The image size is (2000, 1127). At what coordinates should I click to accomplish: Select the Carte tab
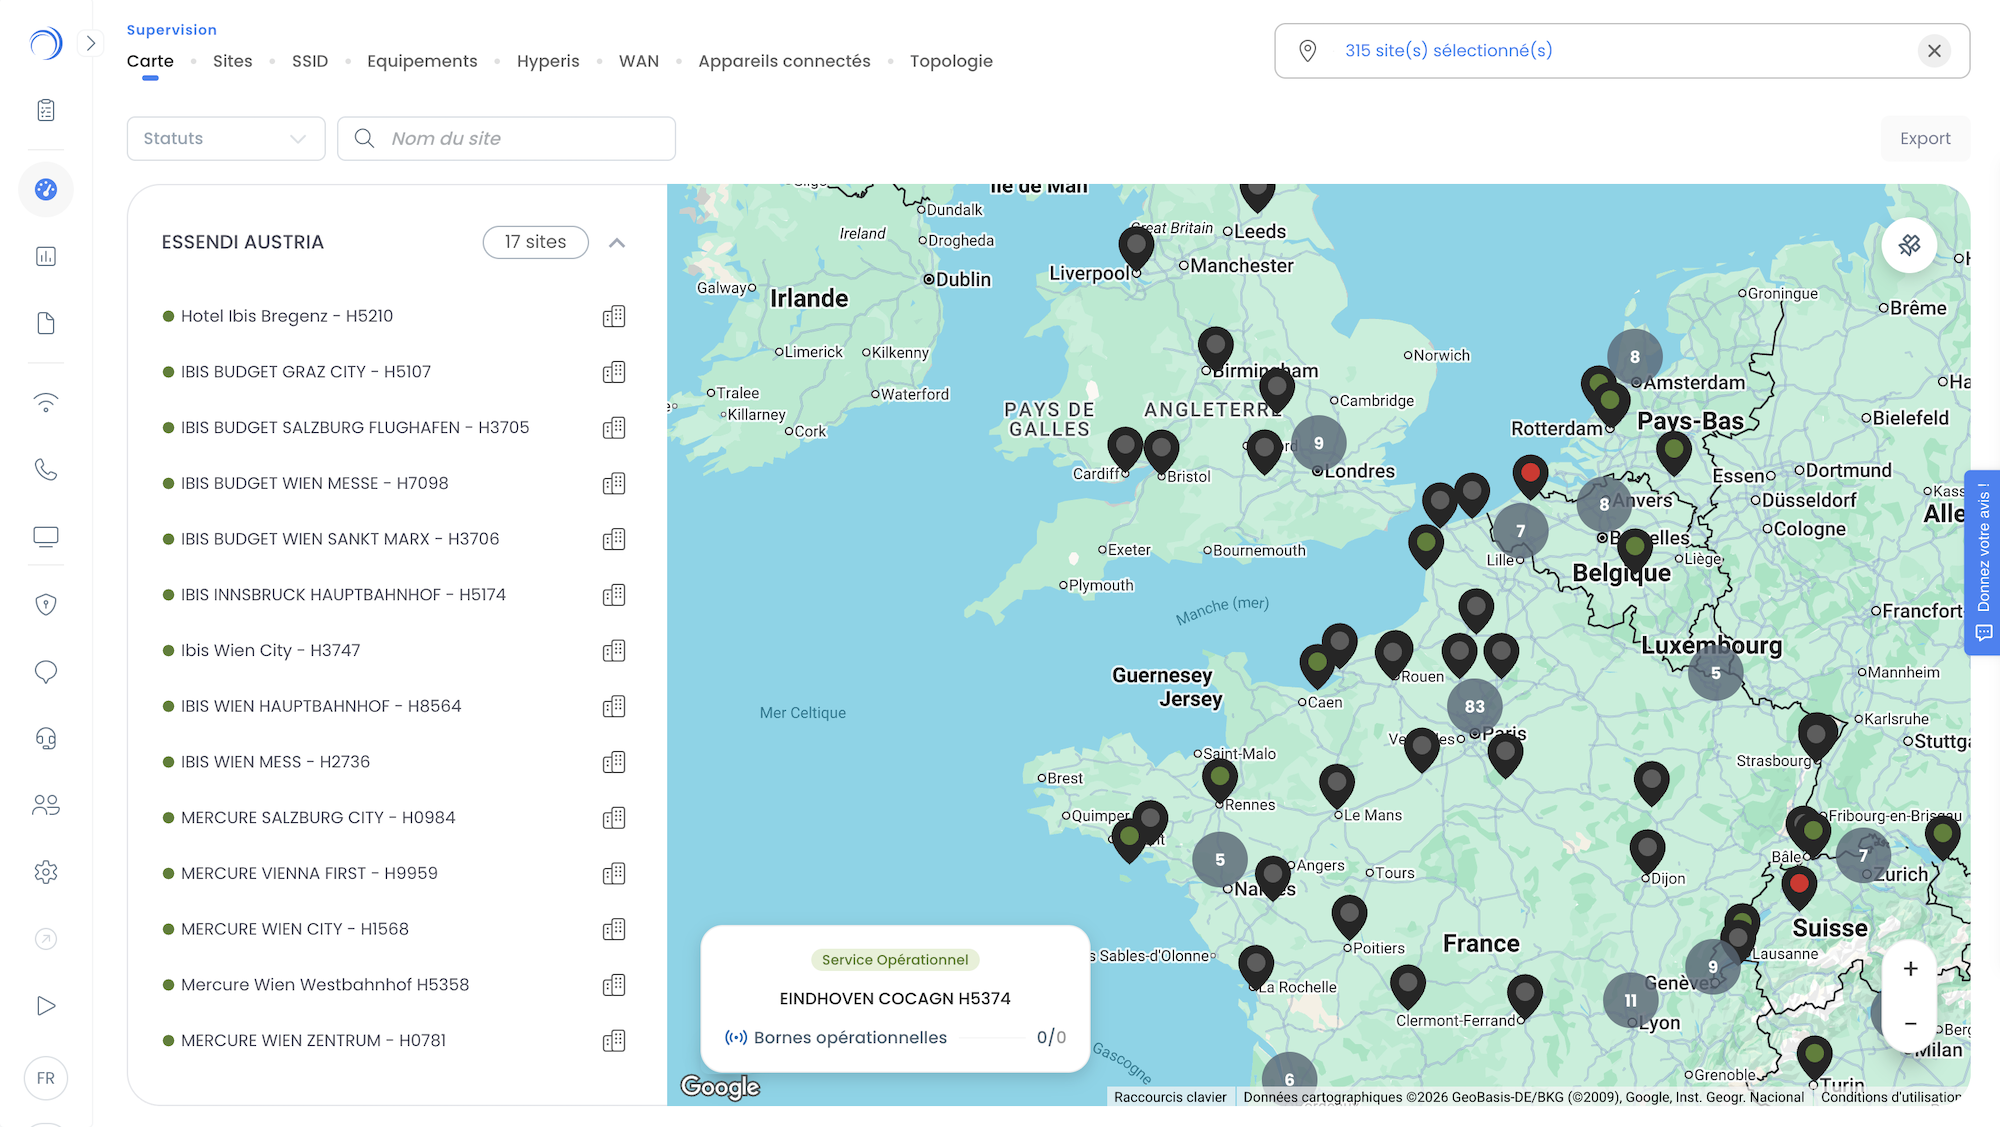click(150, 61)
